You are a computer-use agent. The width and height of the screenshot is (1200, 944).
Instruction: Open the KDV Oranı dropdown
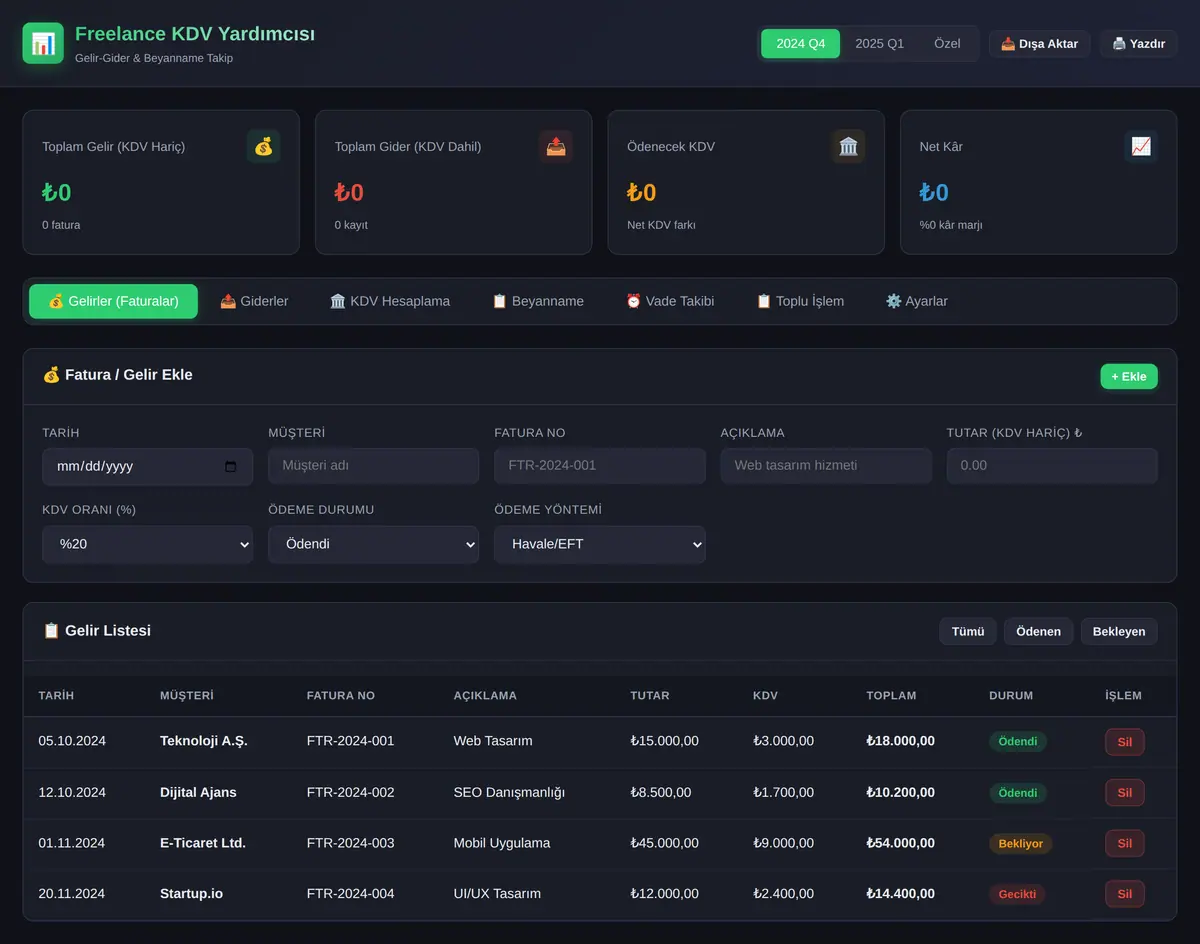148,545
